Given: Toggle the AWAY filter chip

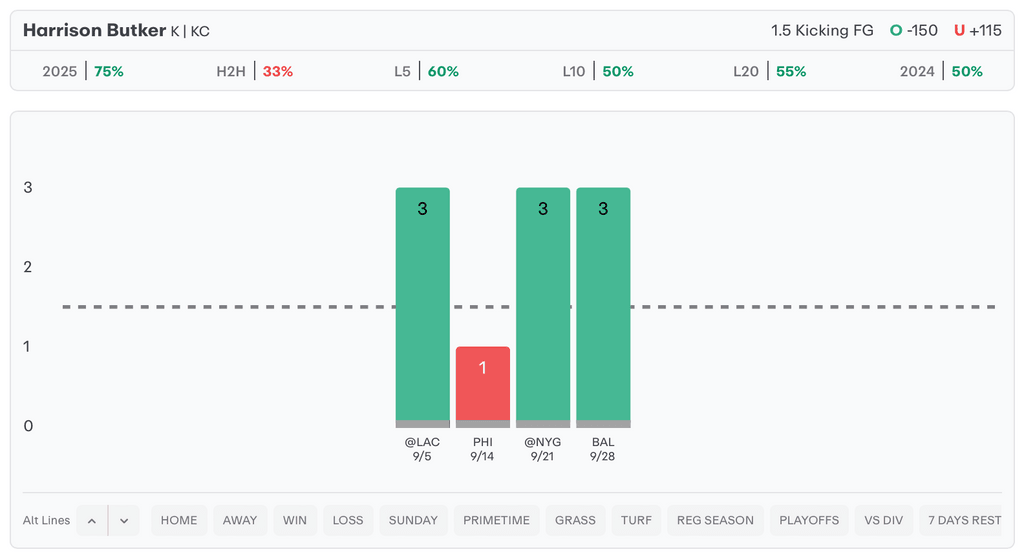Looking at the screenshot, I should coord(240,520).
